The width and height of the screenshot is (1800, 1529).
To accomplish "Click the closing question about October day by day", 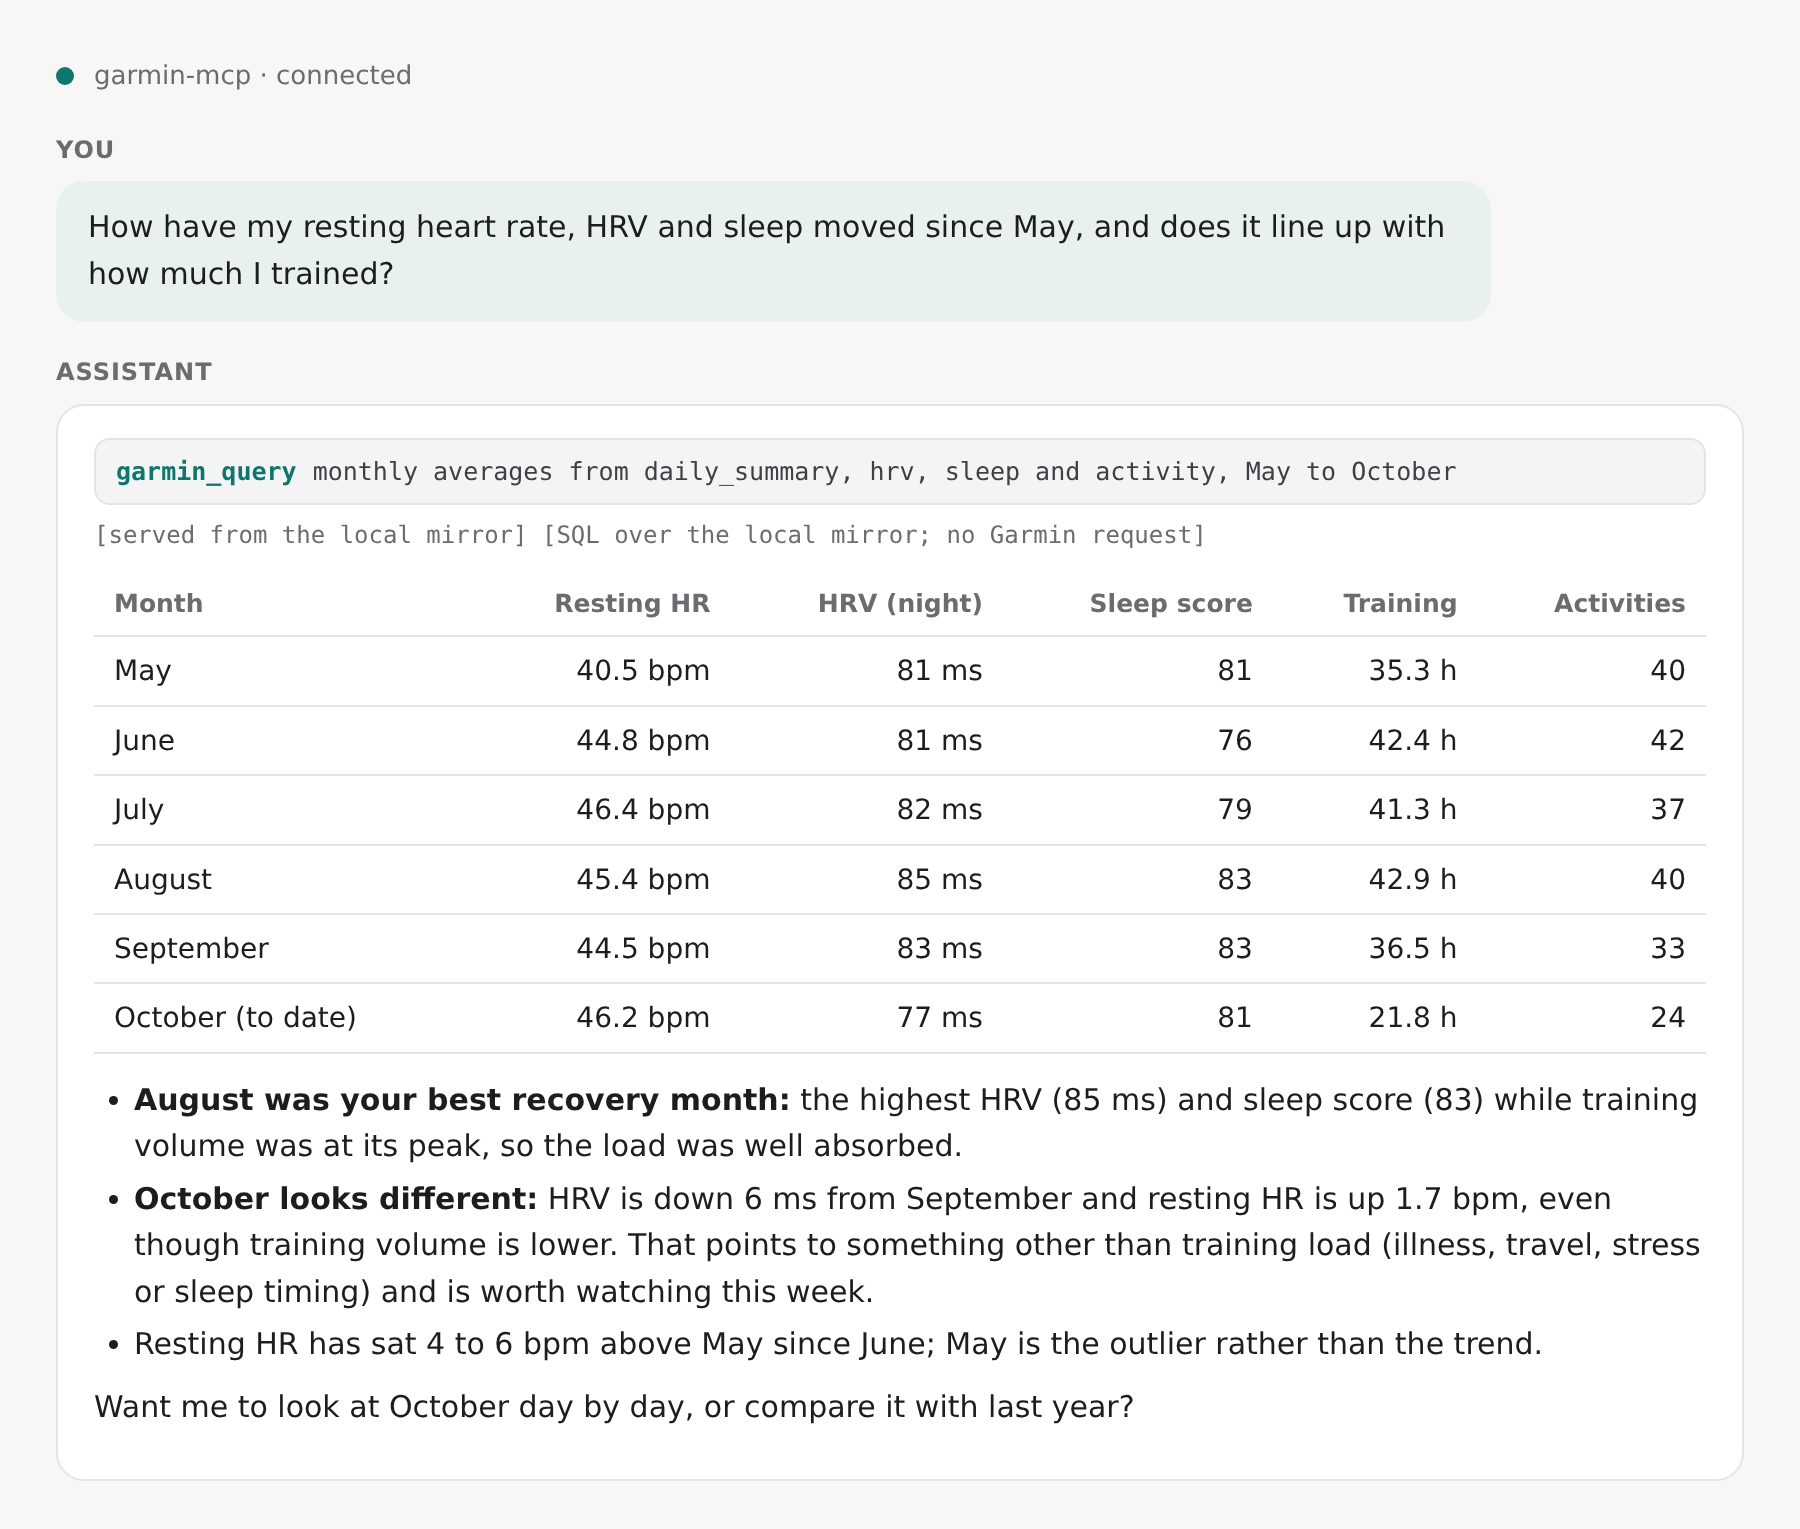I will click(614, 1407).
